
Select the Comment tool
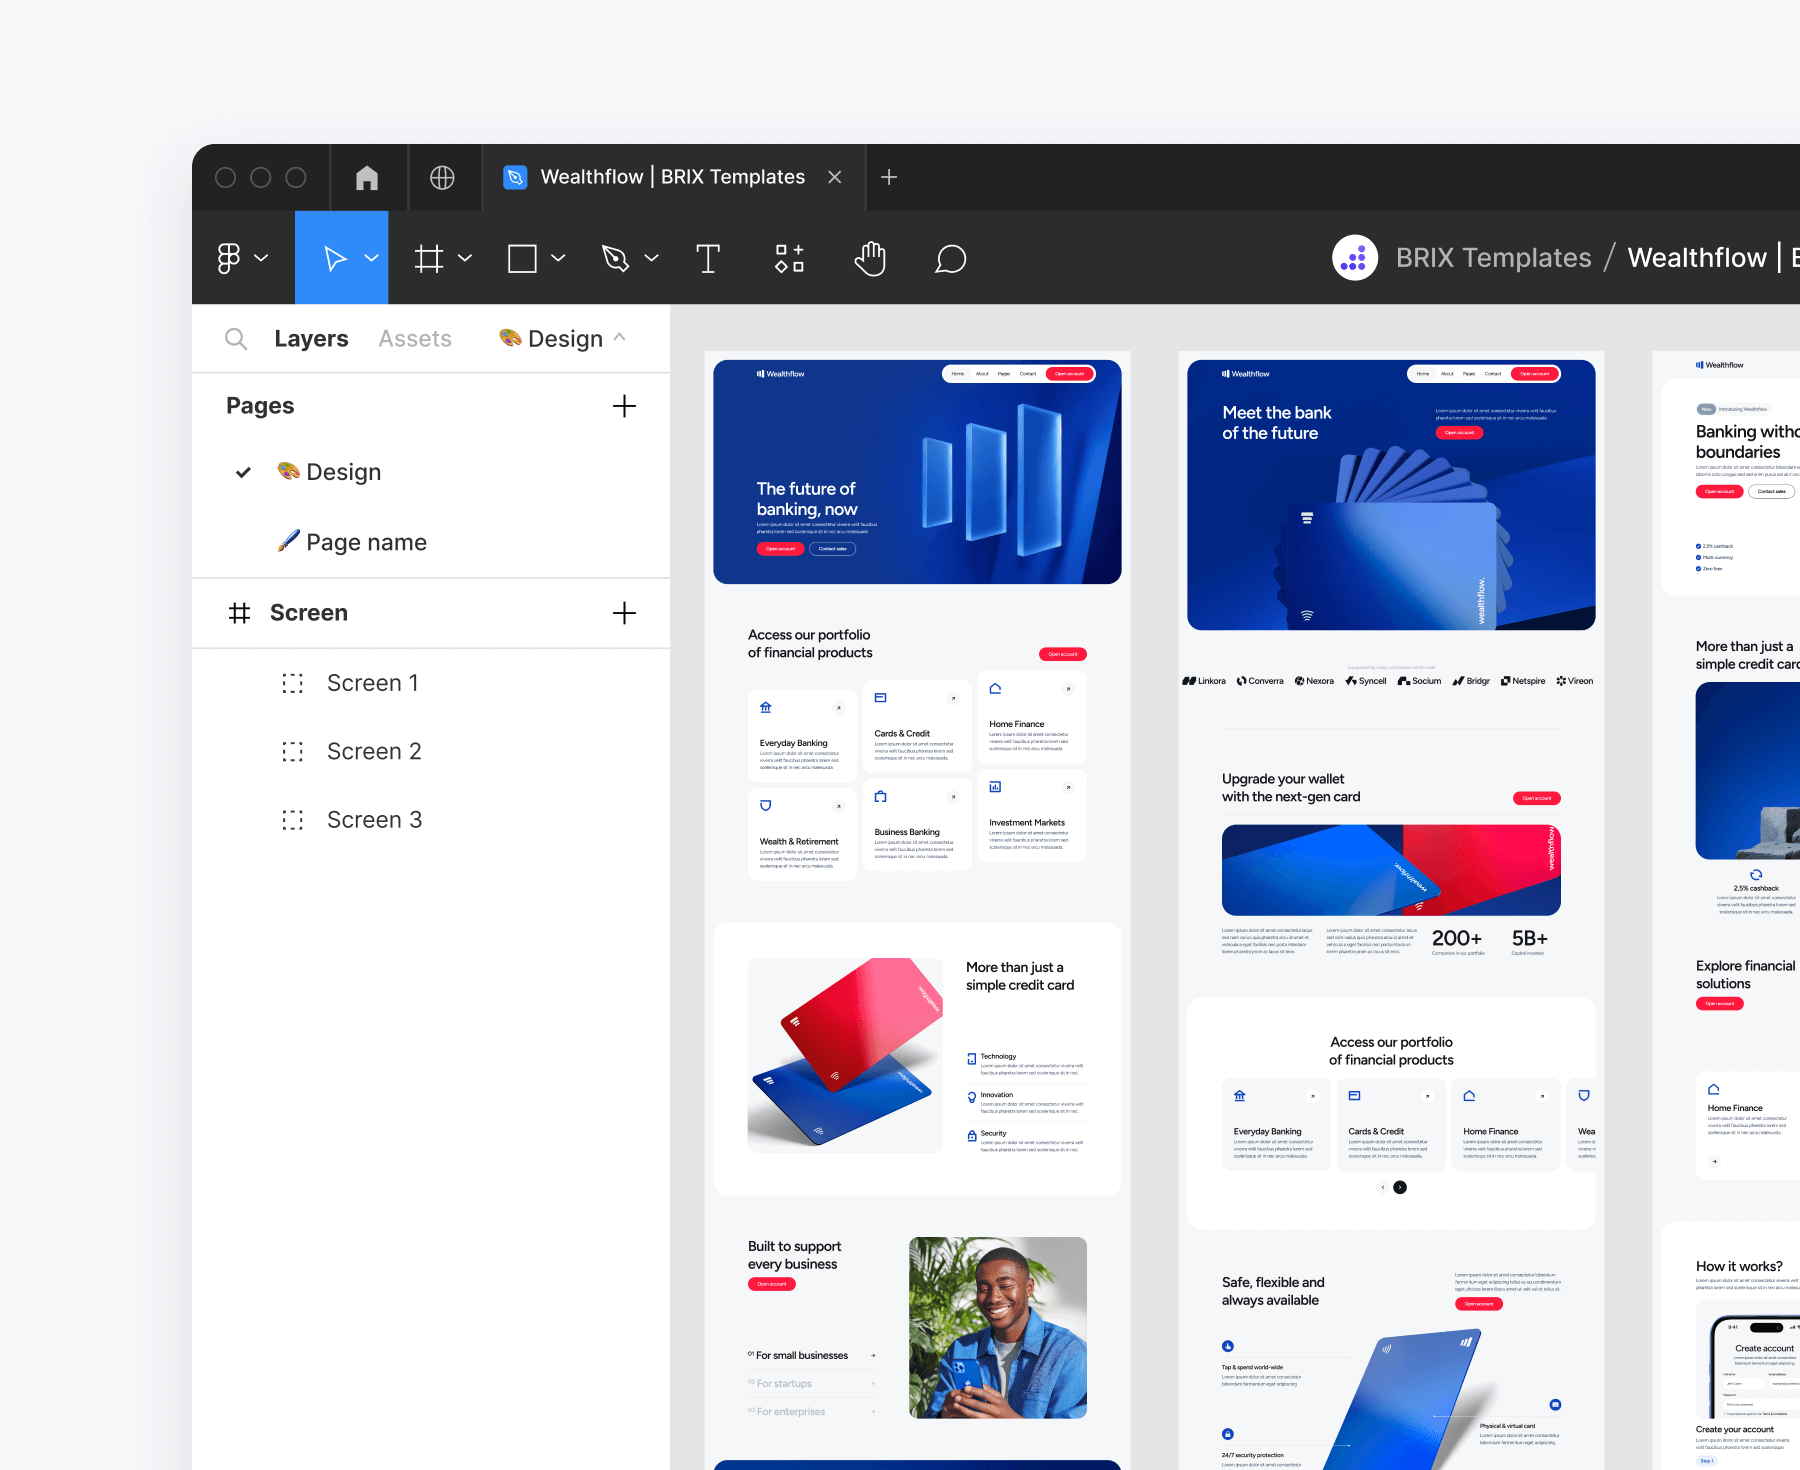pos(949,258)
